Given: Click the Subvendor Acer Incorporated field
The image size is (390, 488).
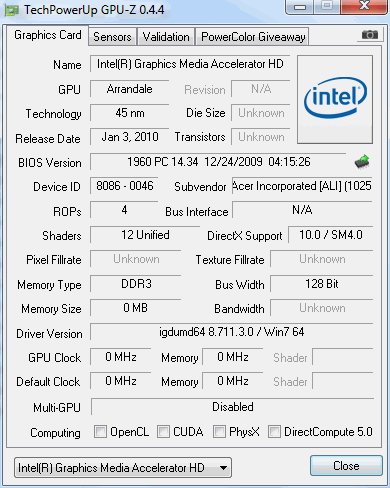Looking at the screenshot, I should (x=302, y=186).
